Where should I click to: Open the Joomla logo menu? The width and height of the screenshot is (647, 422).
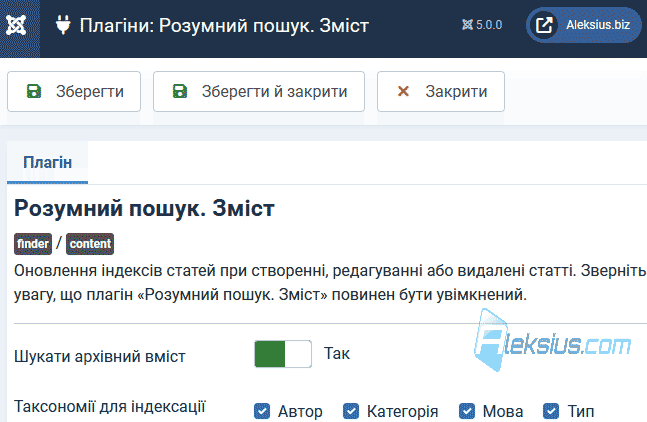pyautogui.click(x=17, y=26)
